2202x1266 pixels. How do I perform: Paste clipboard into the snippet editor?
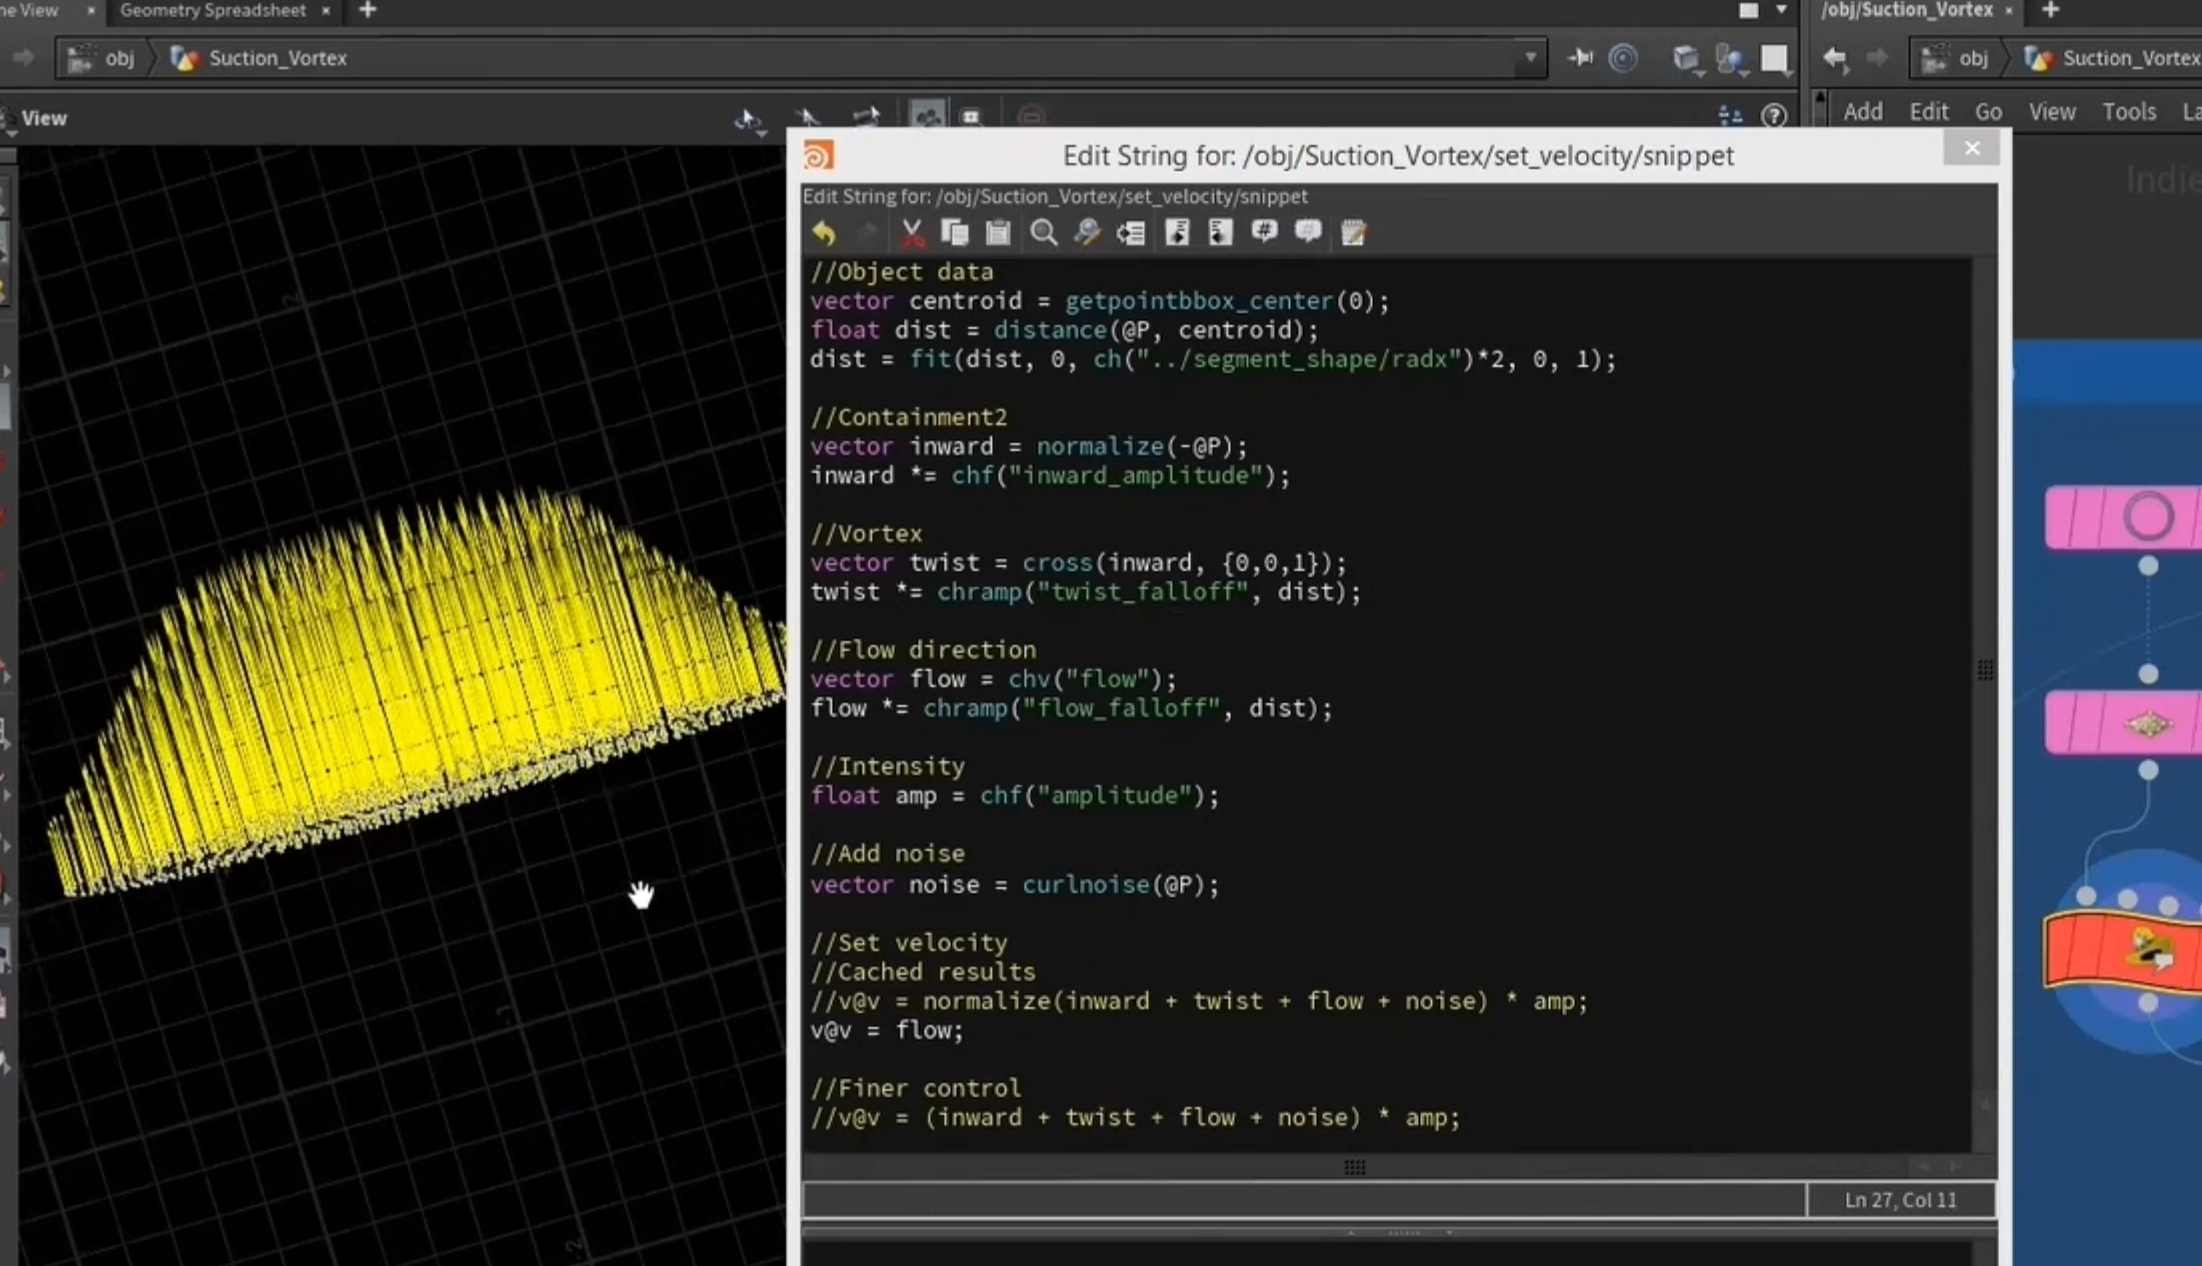pyautogui.click(x=998, y=233)
